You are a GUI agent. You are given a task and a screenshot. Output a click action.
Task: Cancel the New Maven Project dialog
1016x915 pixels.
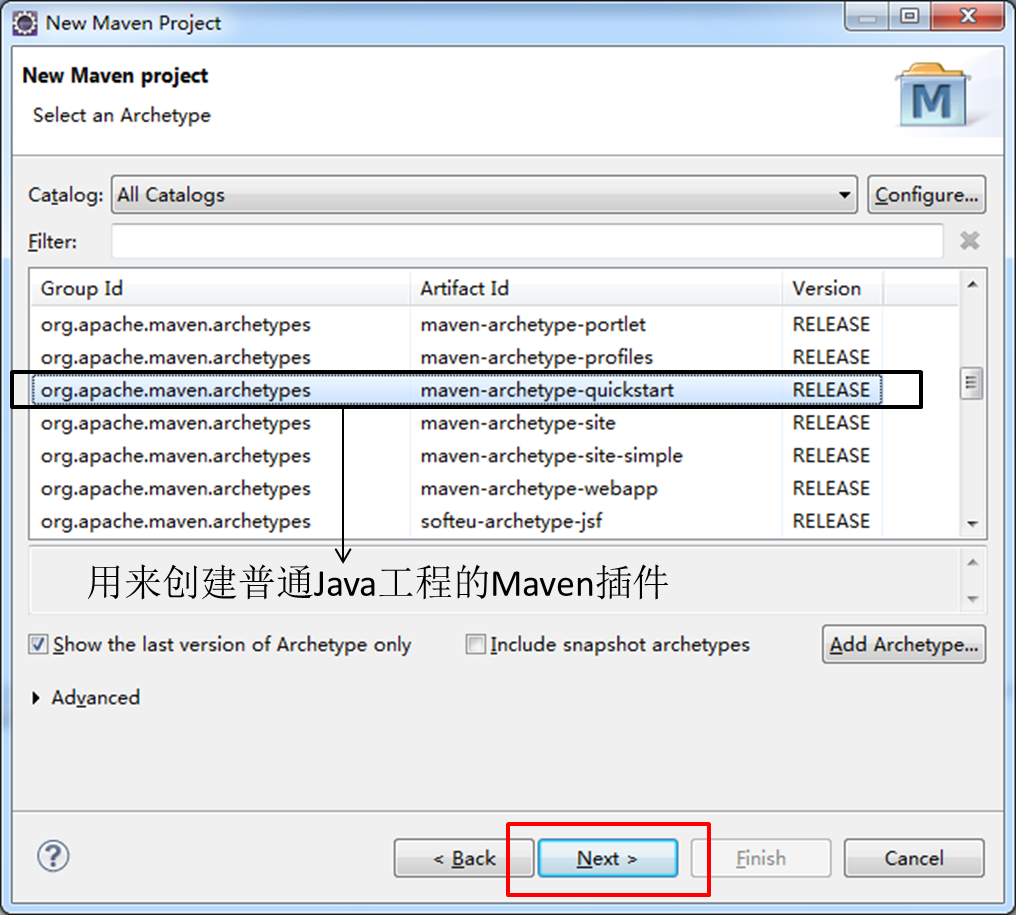(914, 858)
